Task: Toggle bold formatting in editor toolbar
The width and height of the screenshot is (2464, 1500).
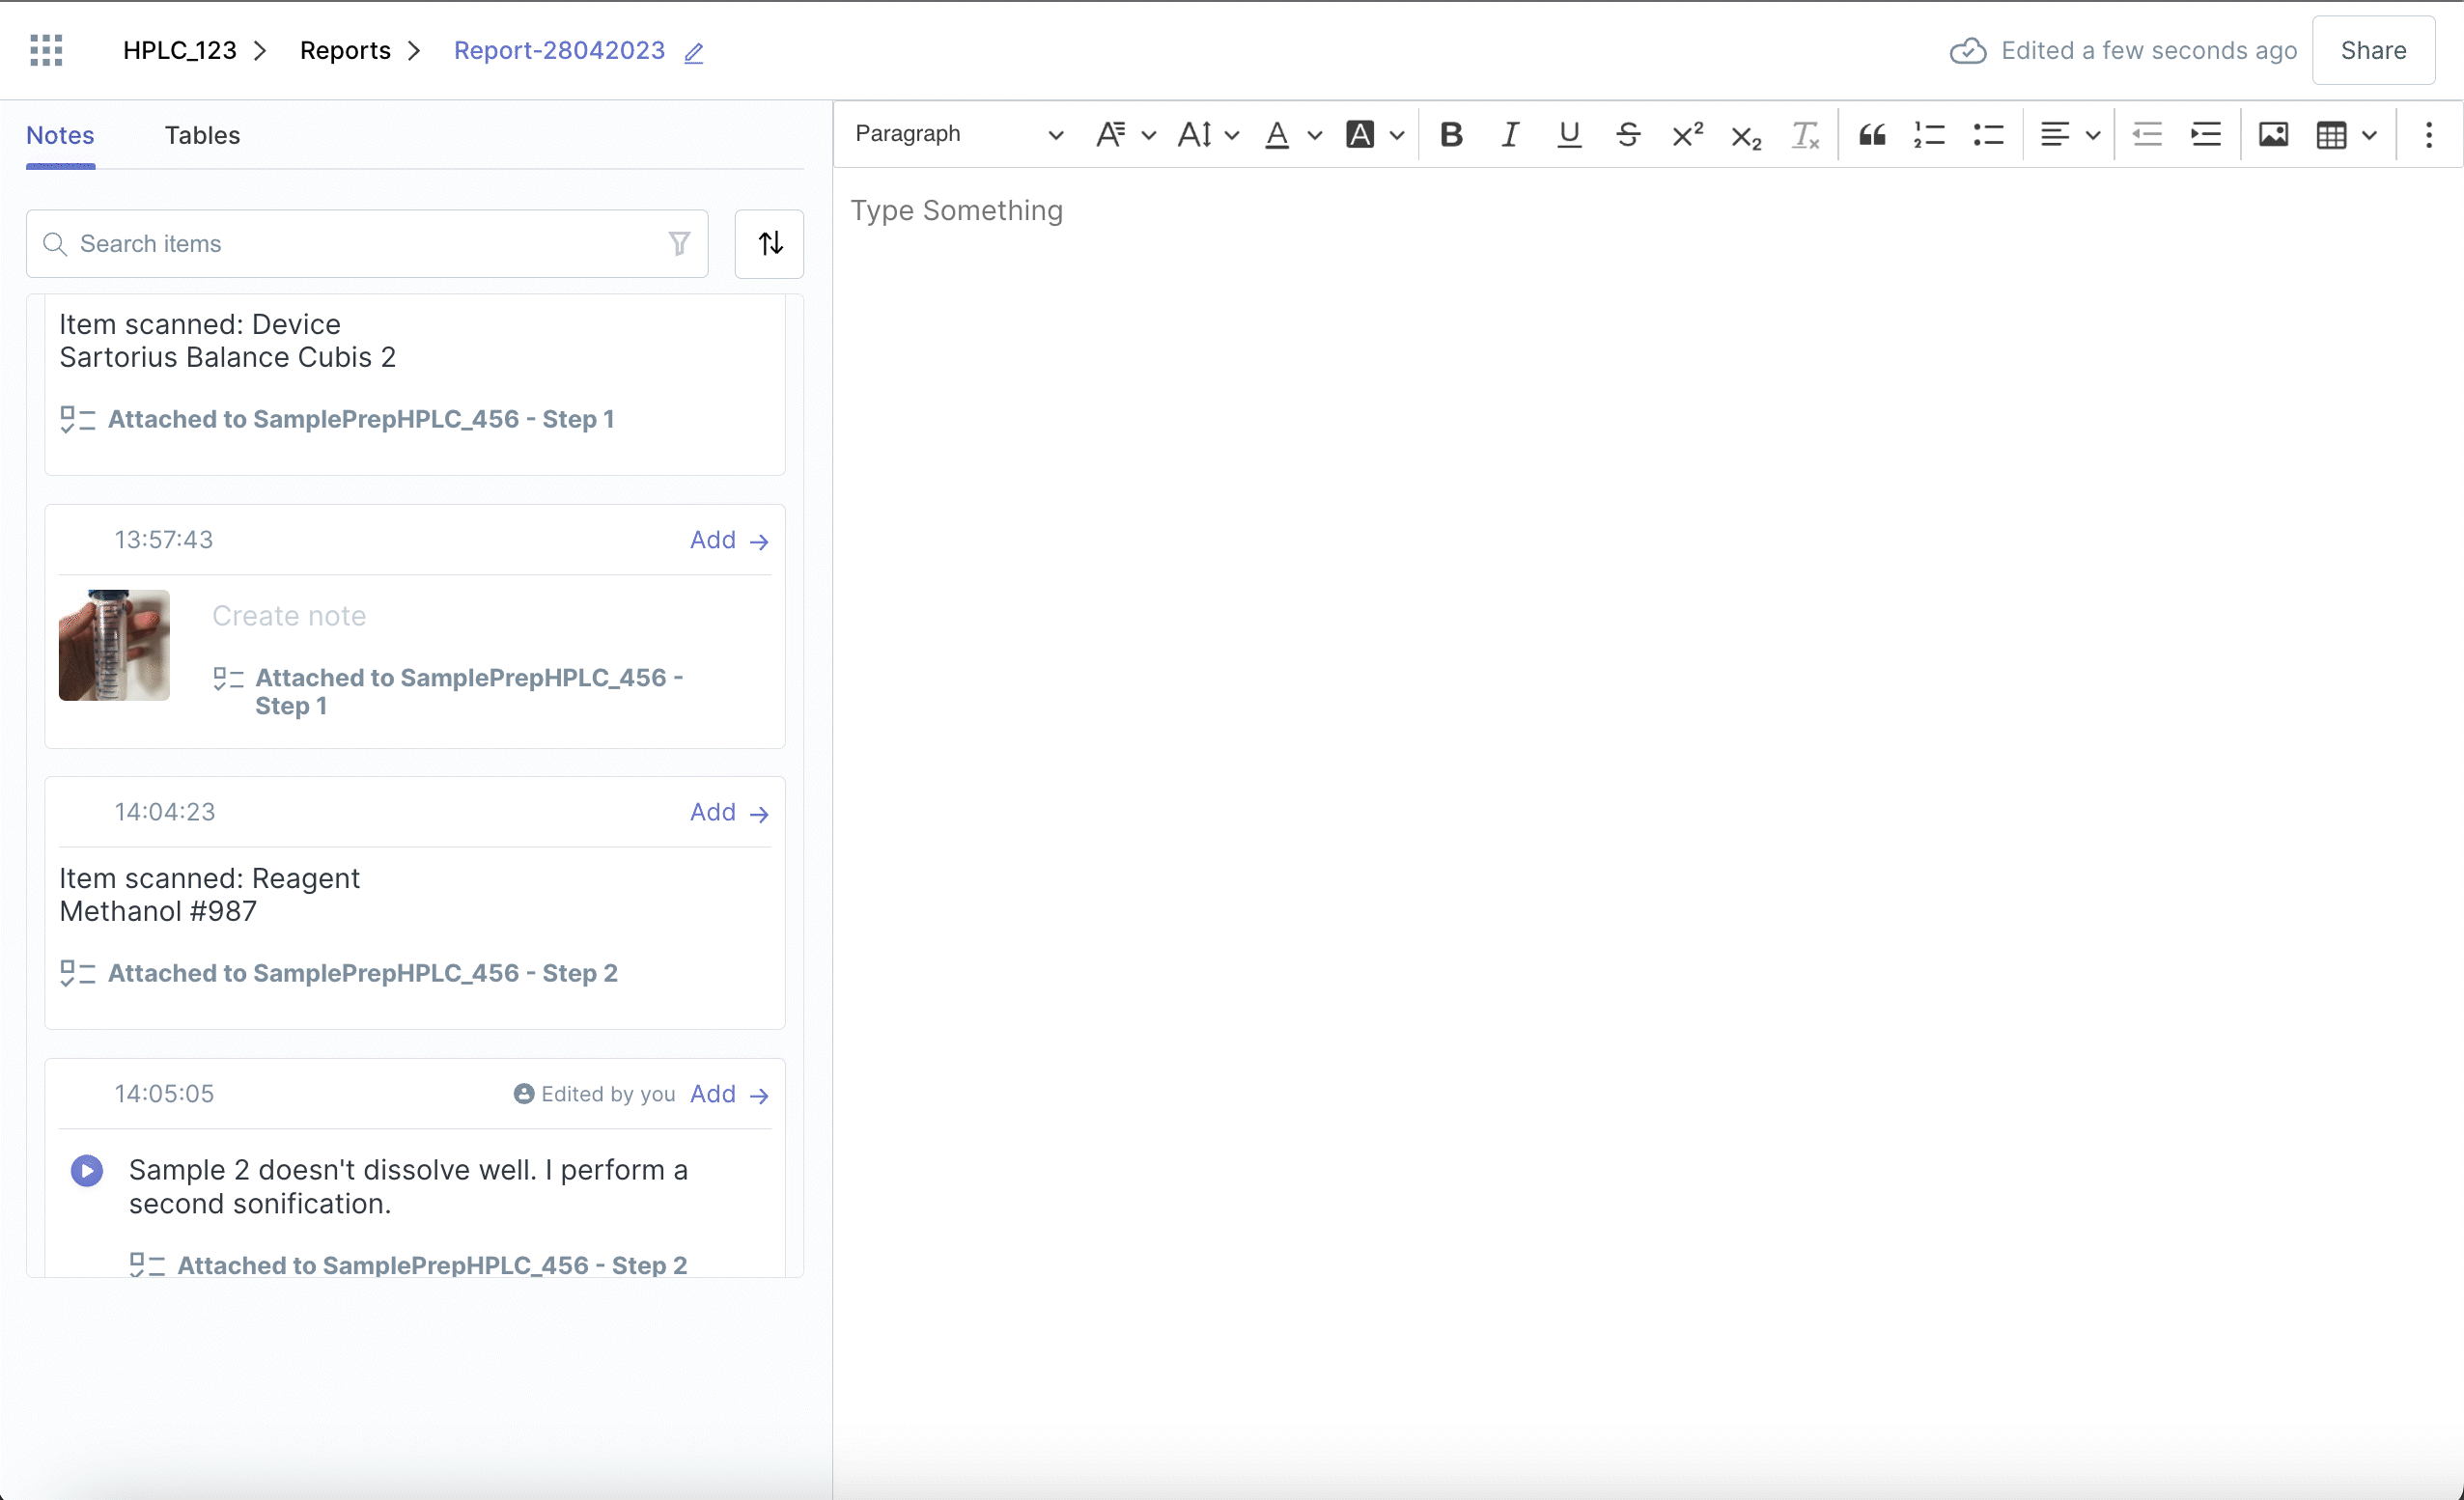Action: pyautogui.click(x=1451, y=134)
